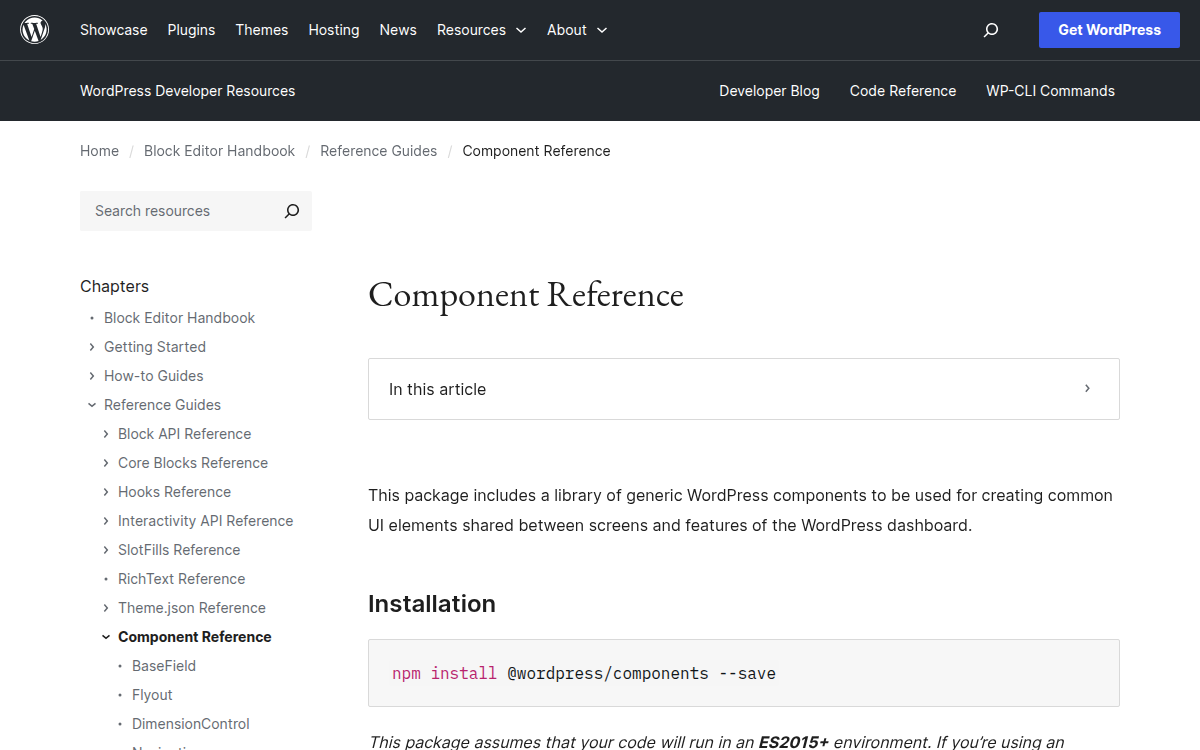
Task: Open RichText Reference link
Action: (x=181, y=579)
